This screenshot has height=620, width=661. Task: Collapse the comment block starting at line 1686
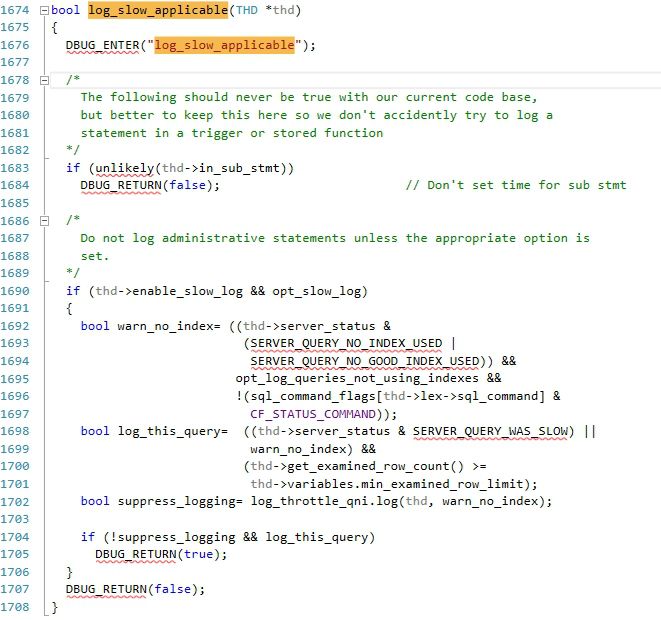click(x=44, y=221)
